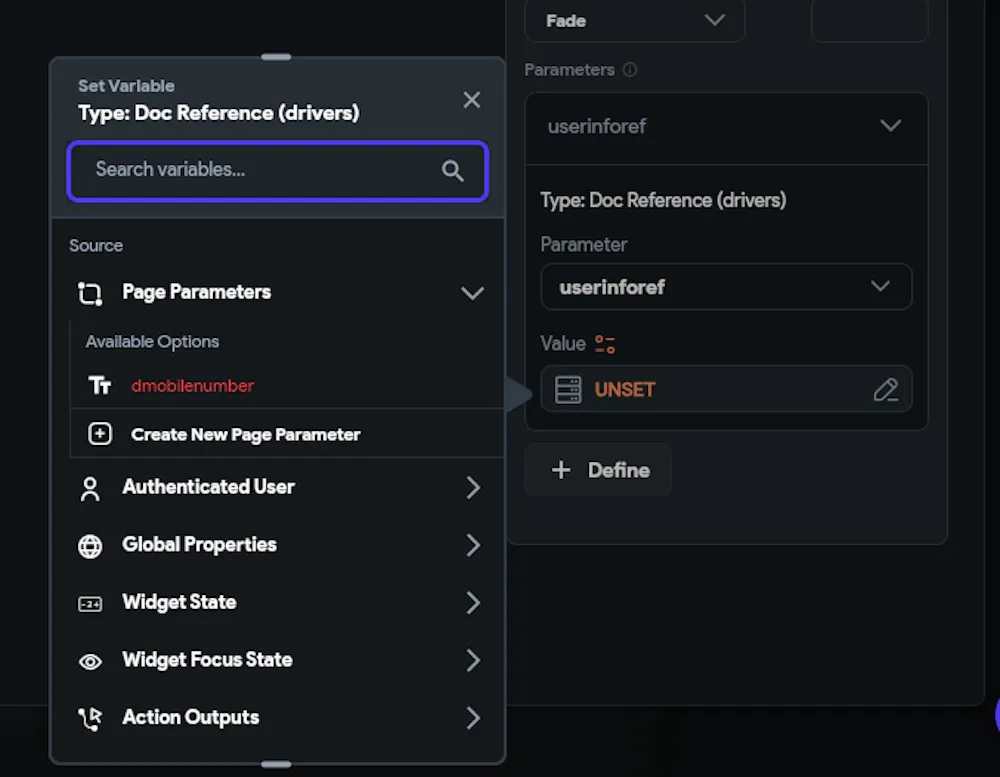Click the top drag handle of popup
The height and width of the screenshot is (777, 1000).
276,57
